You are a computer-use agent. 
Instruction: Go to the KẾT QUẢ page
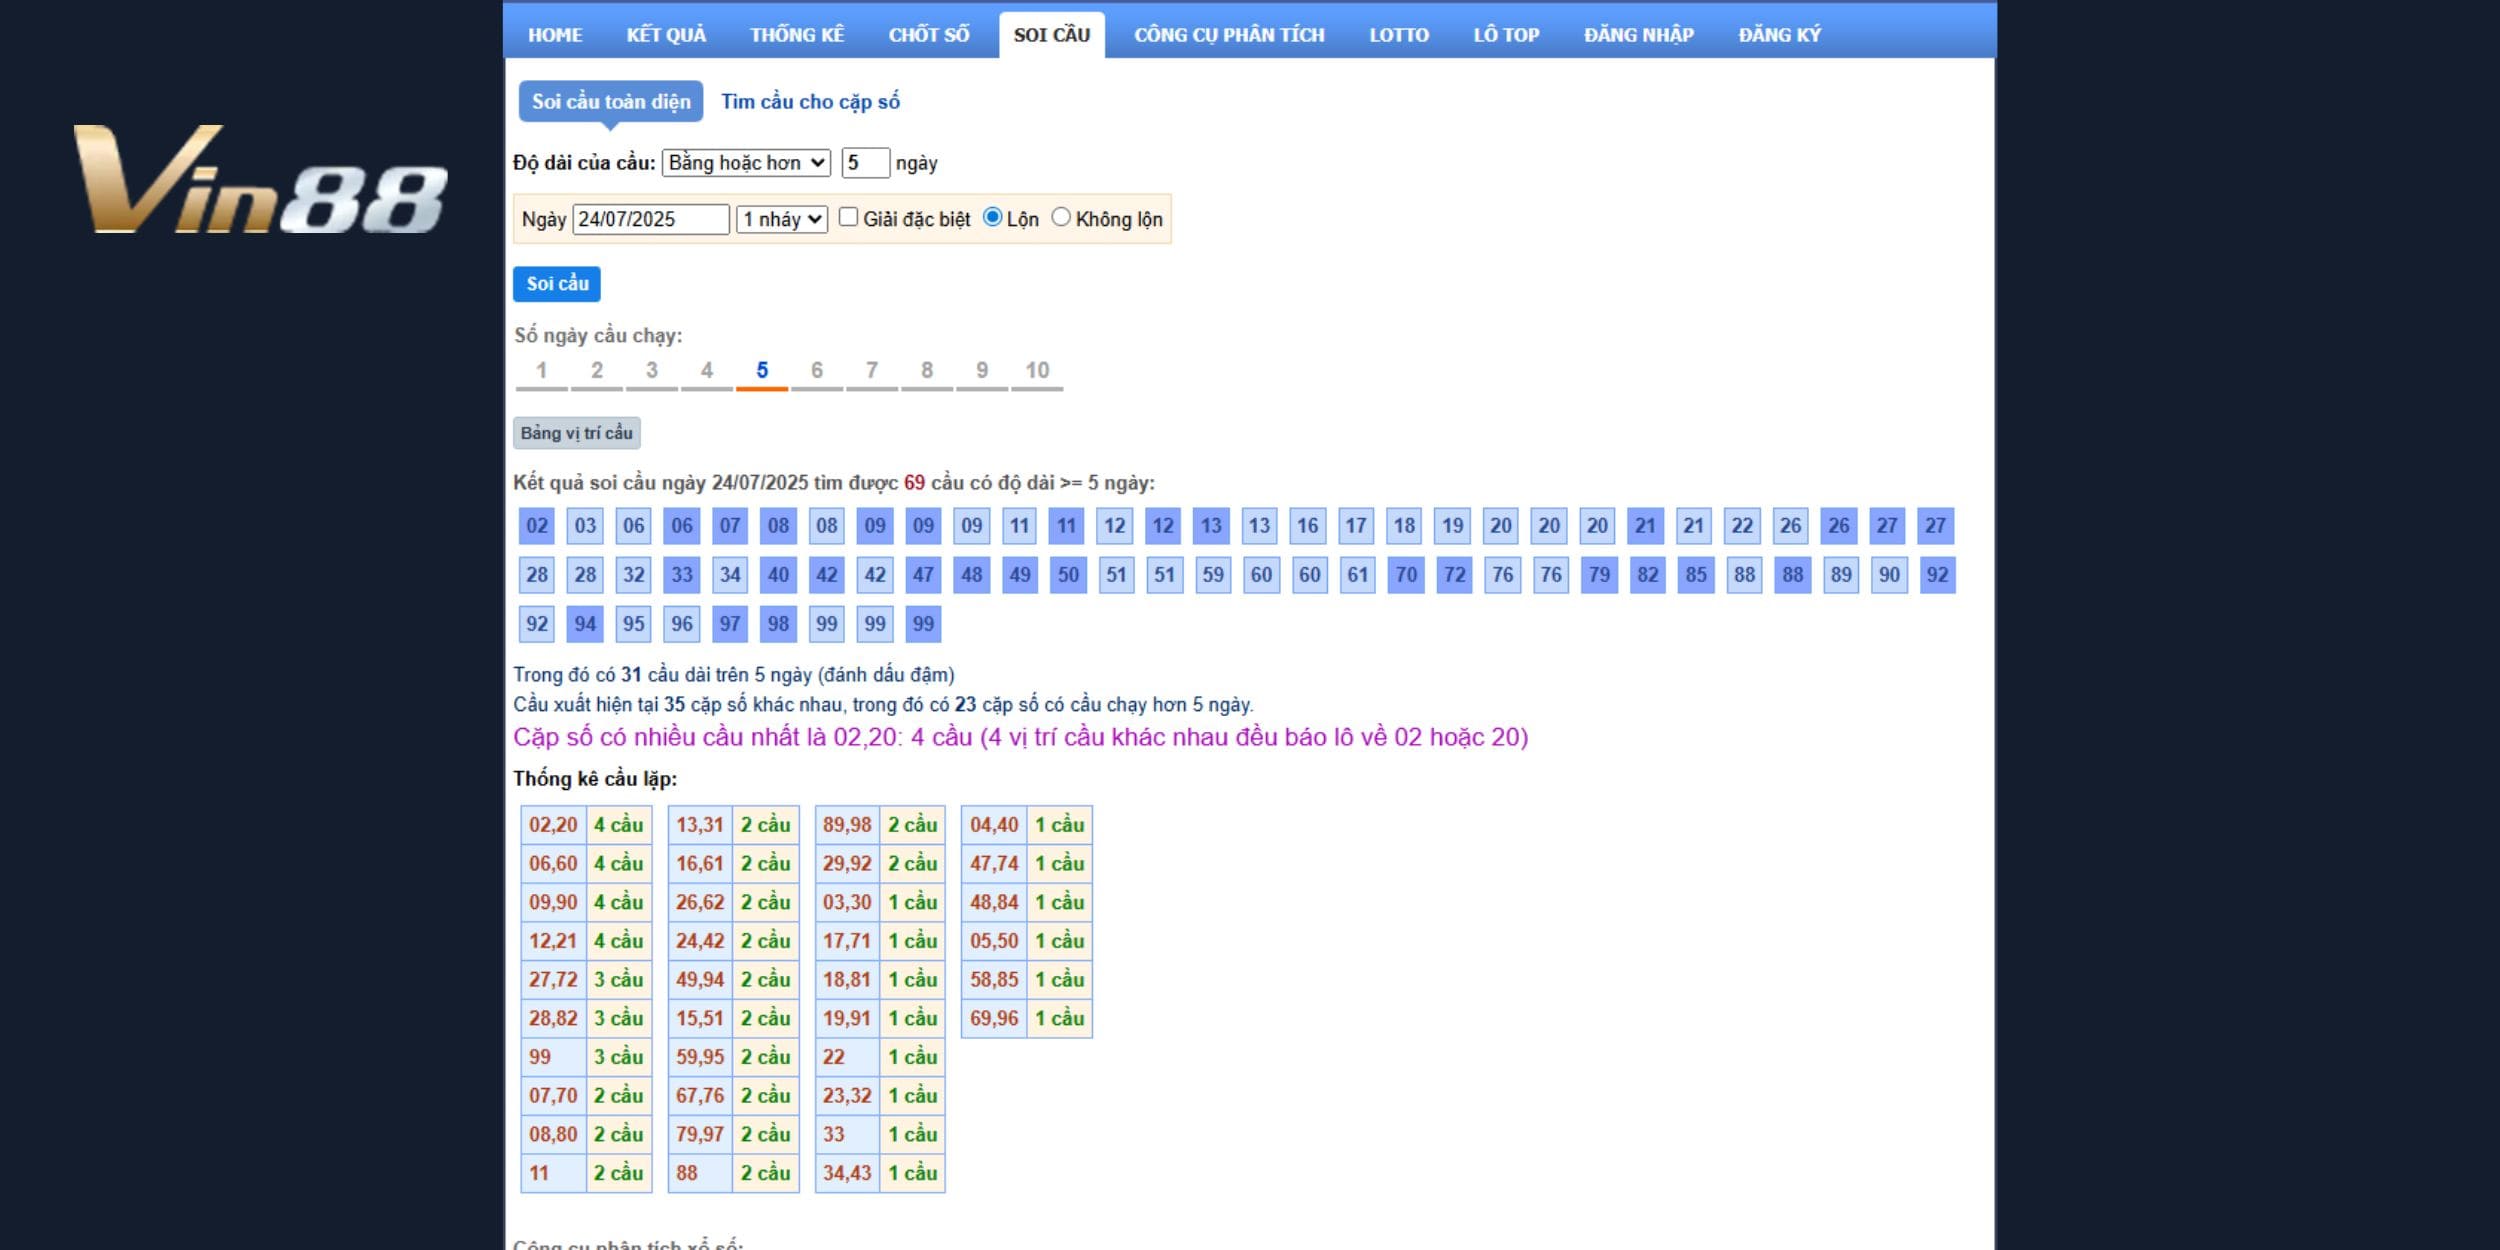666,35
